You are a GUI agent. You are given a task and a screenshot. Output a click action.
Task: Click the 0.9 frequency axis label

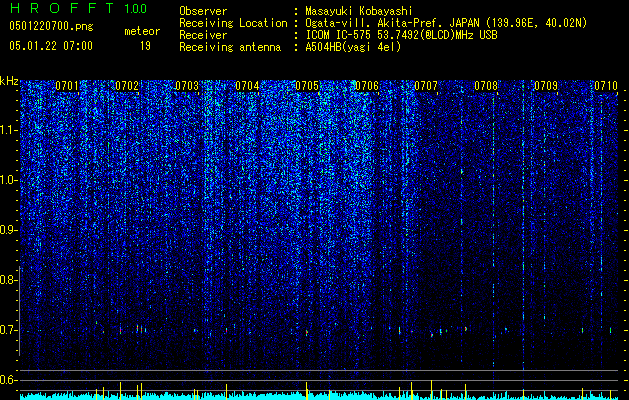point(9,230)
